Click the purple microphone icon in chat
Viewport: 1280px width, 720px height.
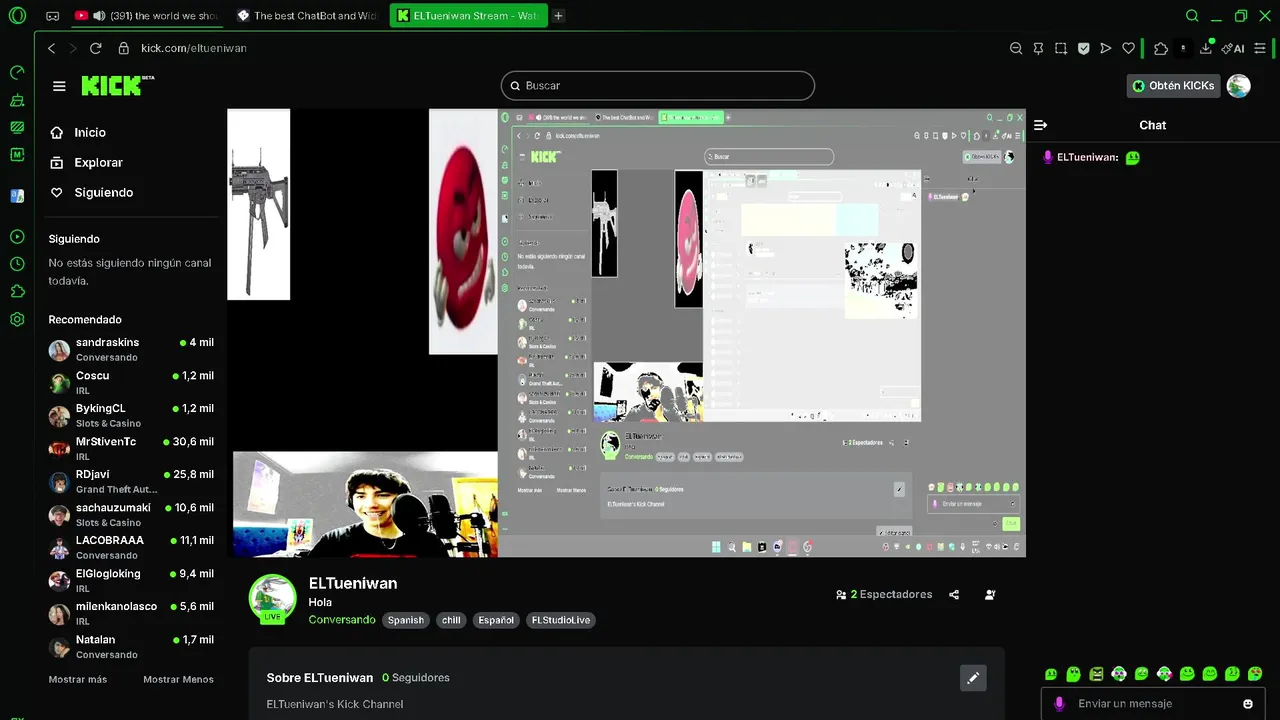coord(1060,704)
